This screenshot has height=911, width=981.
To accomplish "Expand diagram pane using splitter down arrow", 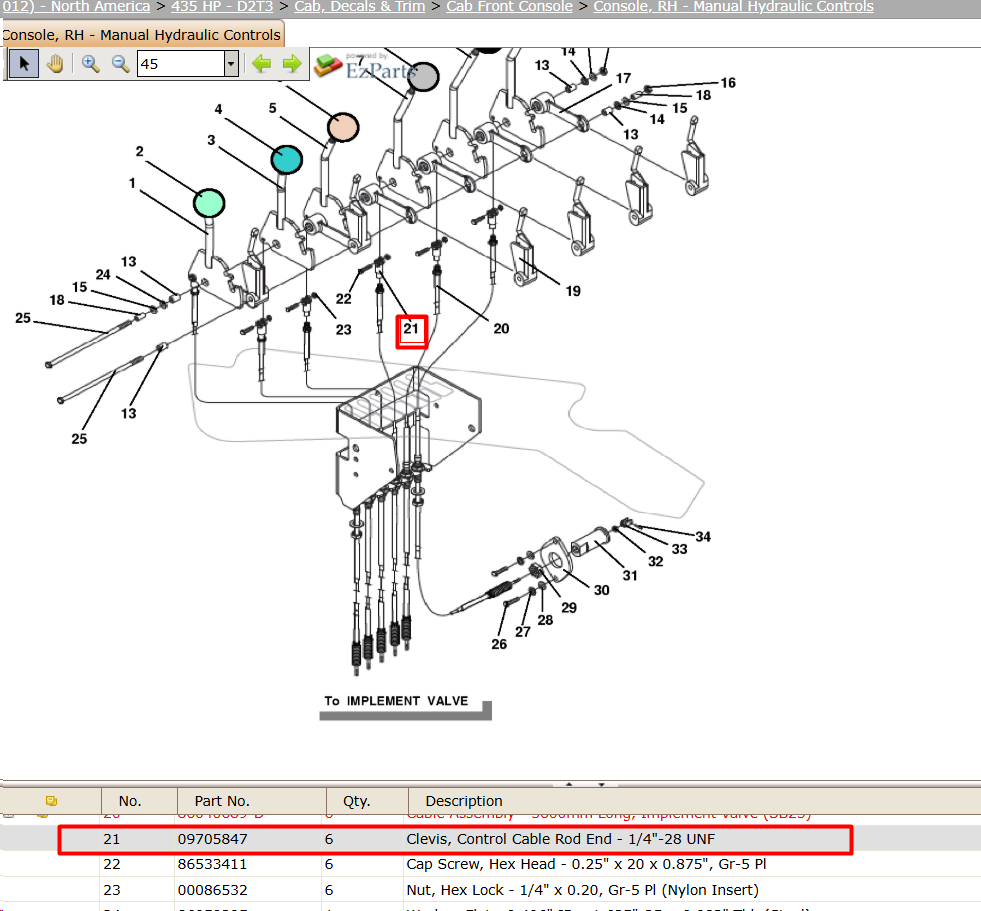I will (x=601, y=784).
